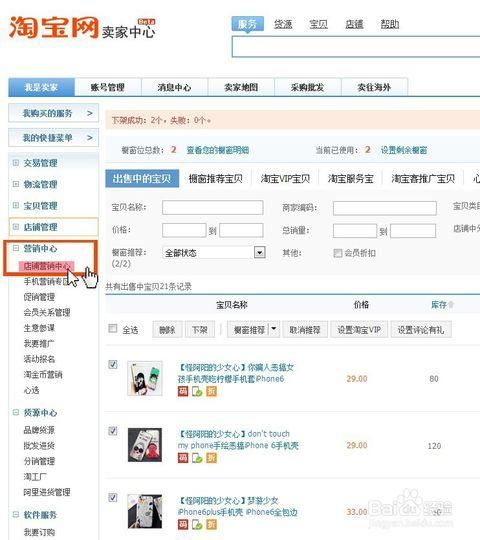Open the 淘宝VIP宝贝 tab
The image size is (480, 540).
pos(285,178)
